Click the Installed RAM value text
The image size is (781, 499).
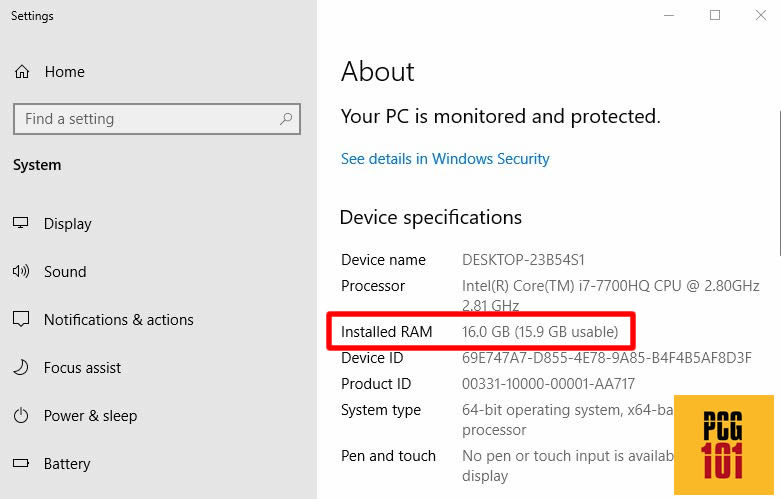pyautogui.click(x=540, y=332)
